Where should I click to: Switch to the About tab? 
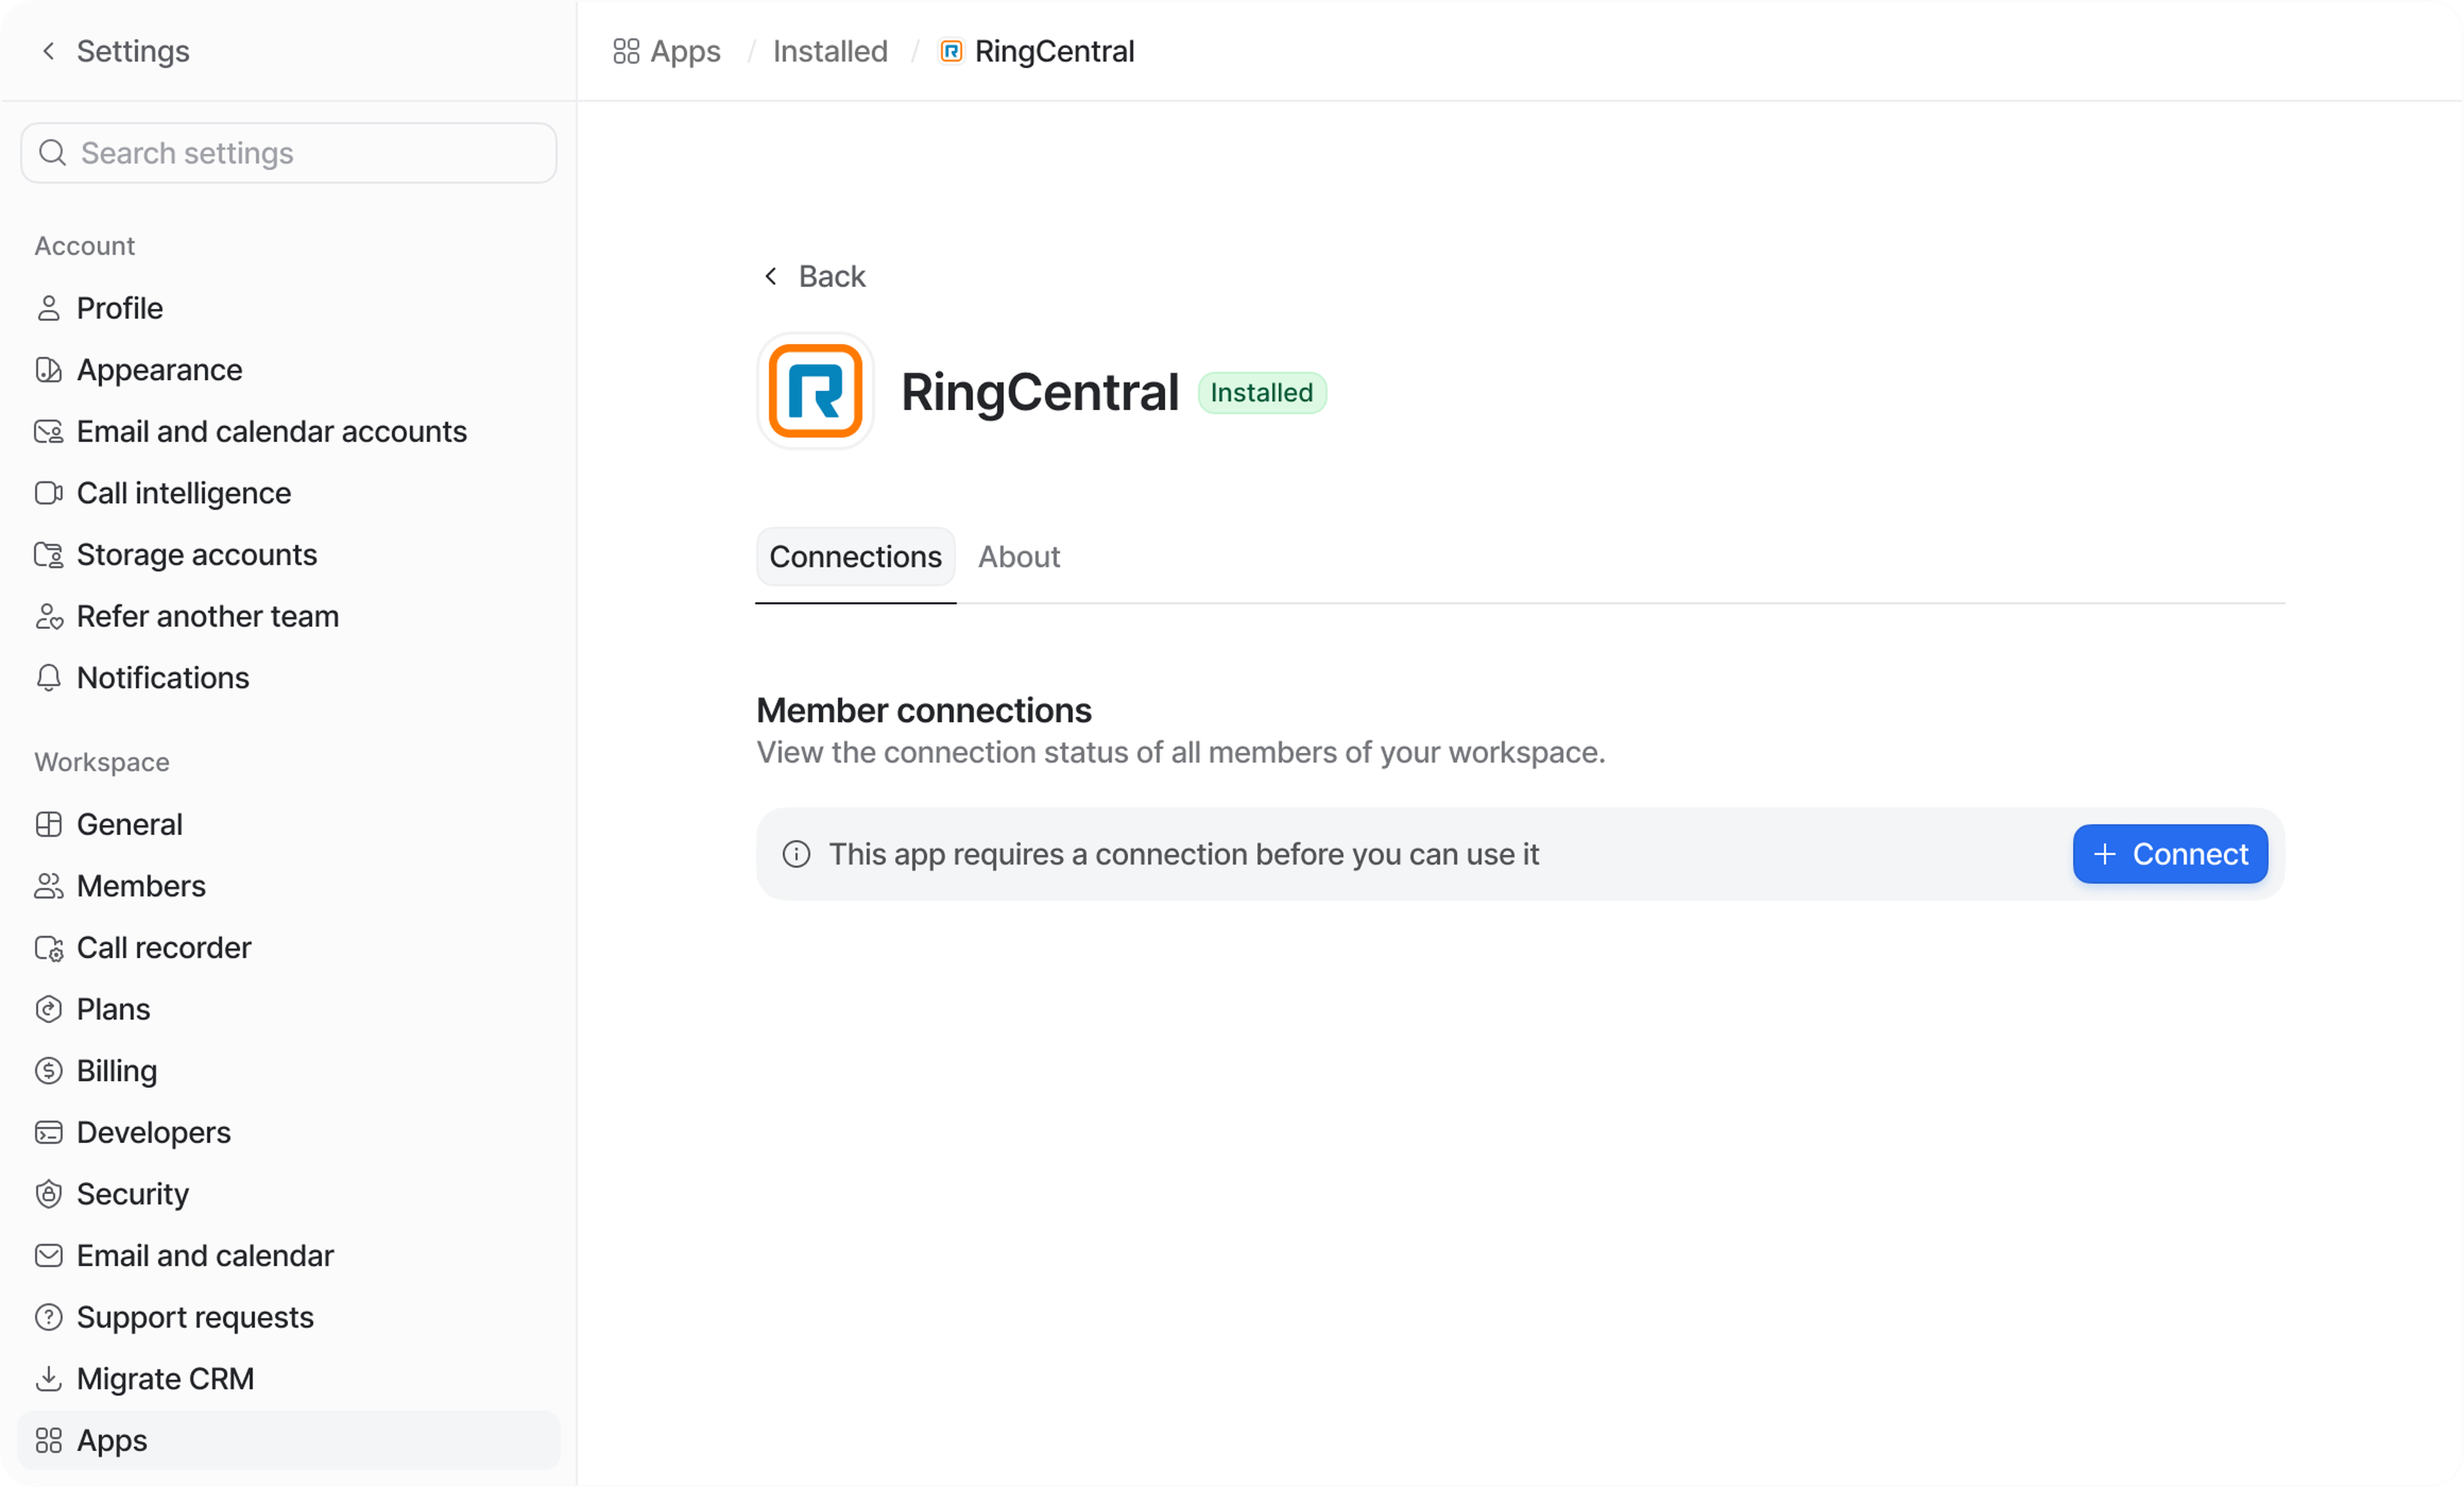point(1018,557)
